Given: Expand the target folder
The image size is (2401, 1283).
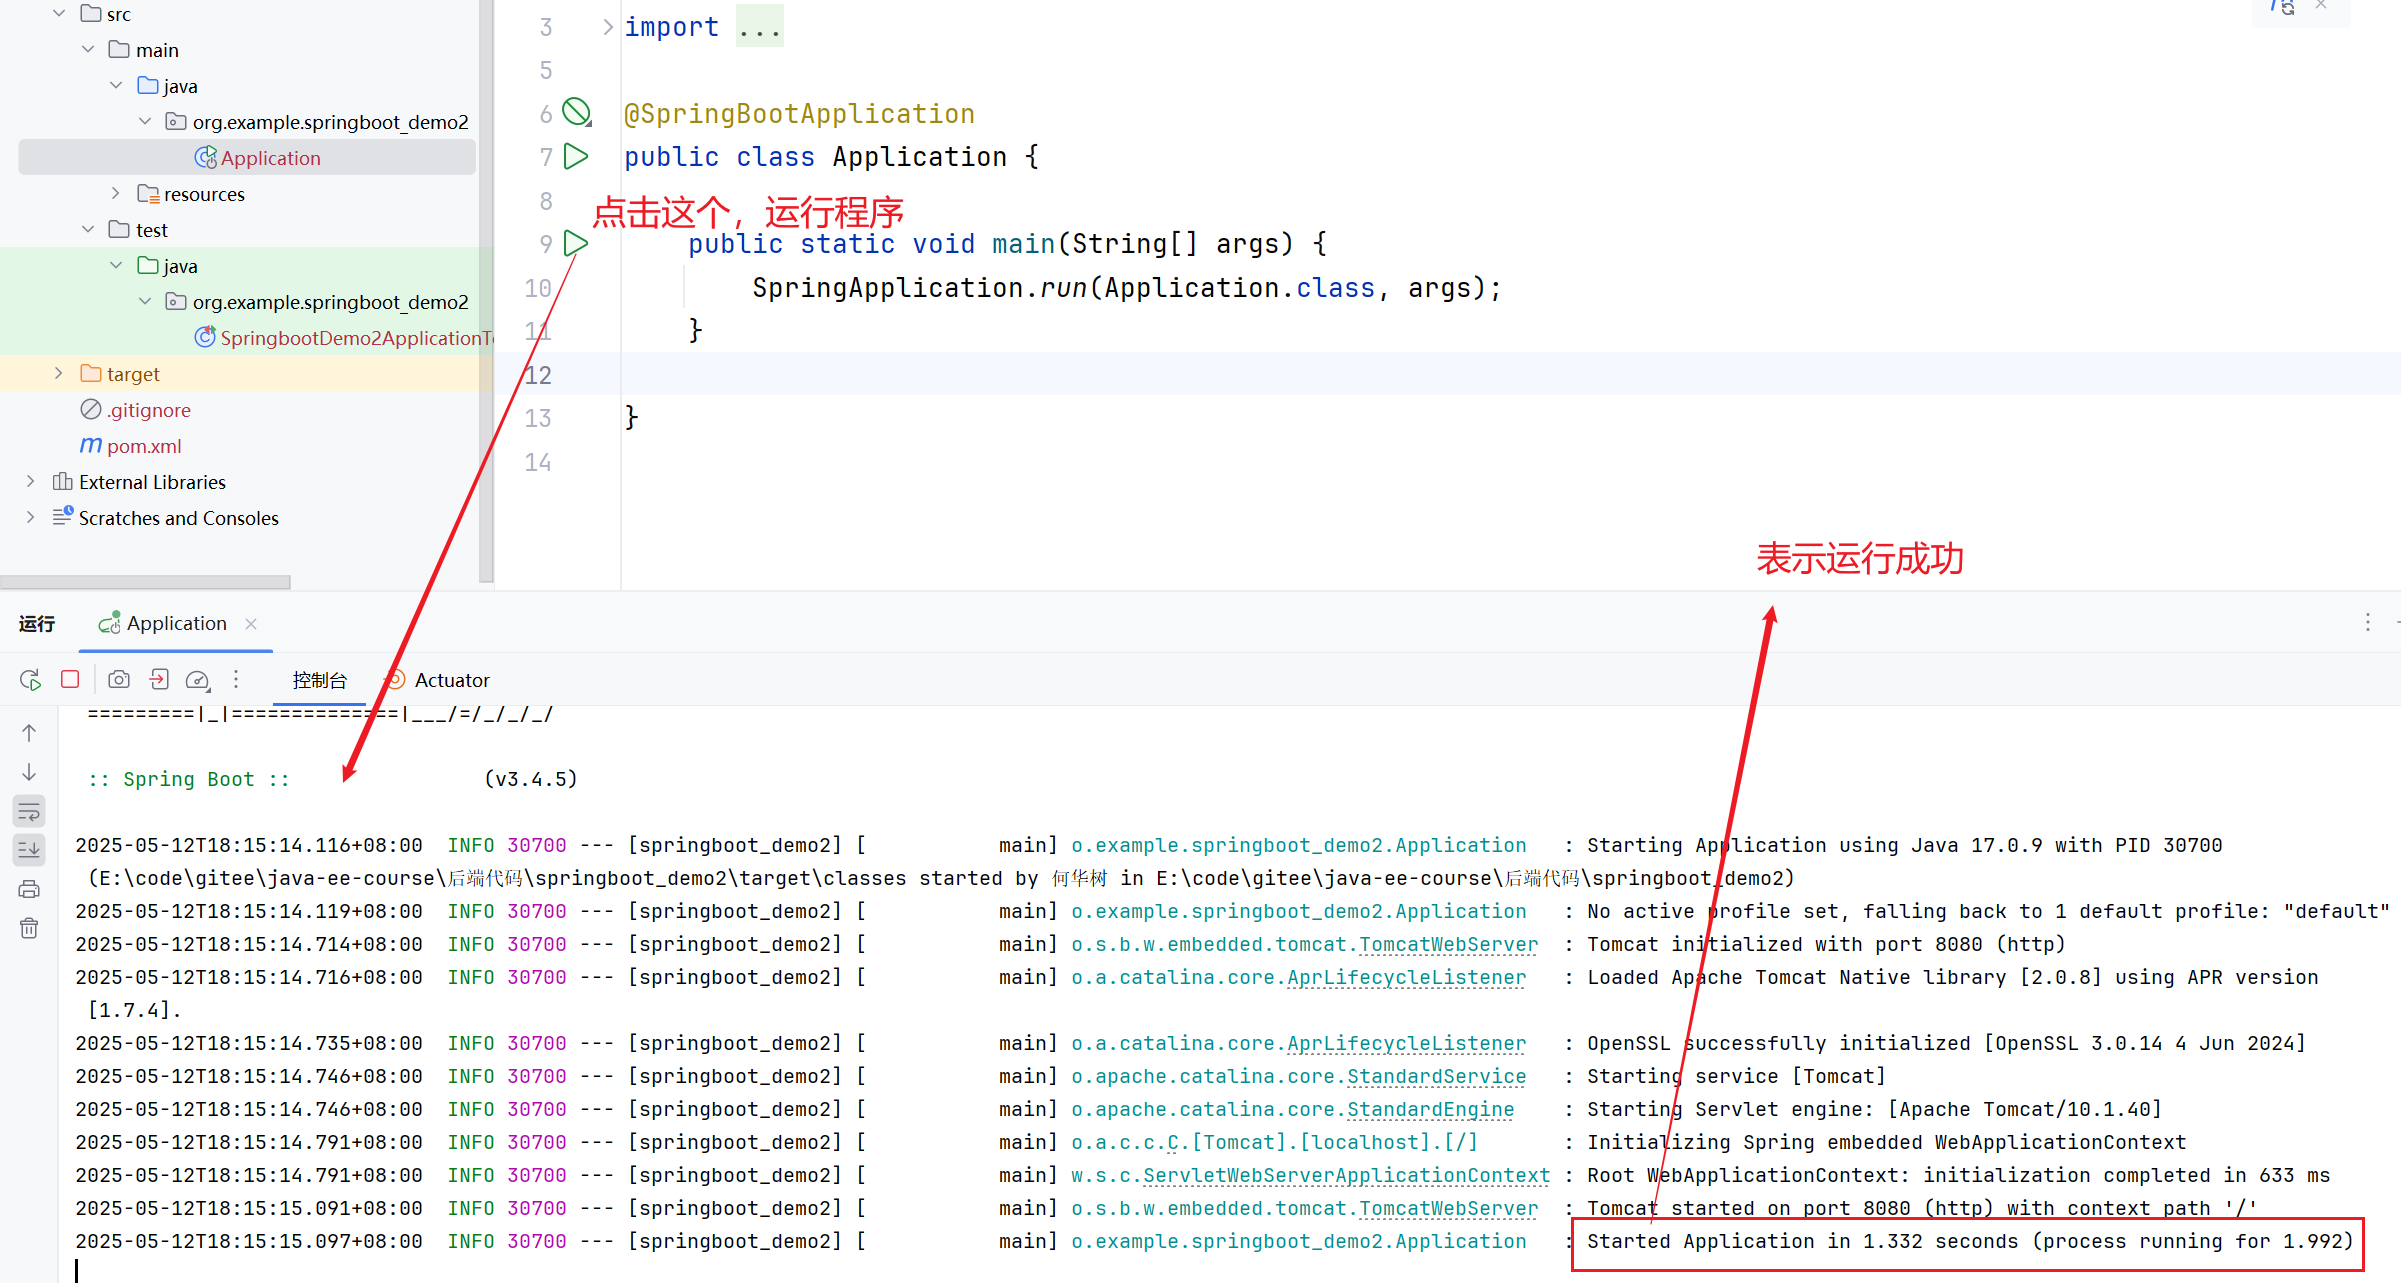Looking at the screenshot, I should point(58,373).
